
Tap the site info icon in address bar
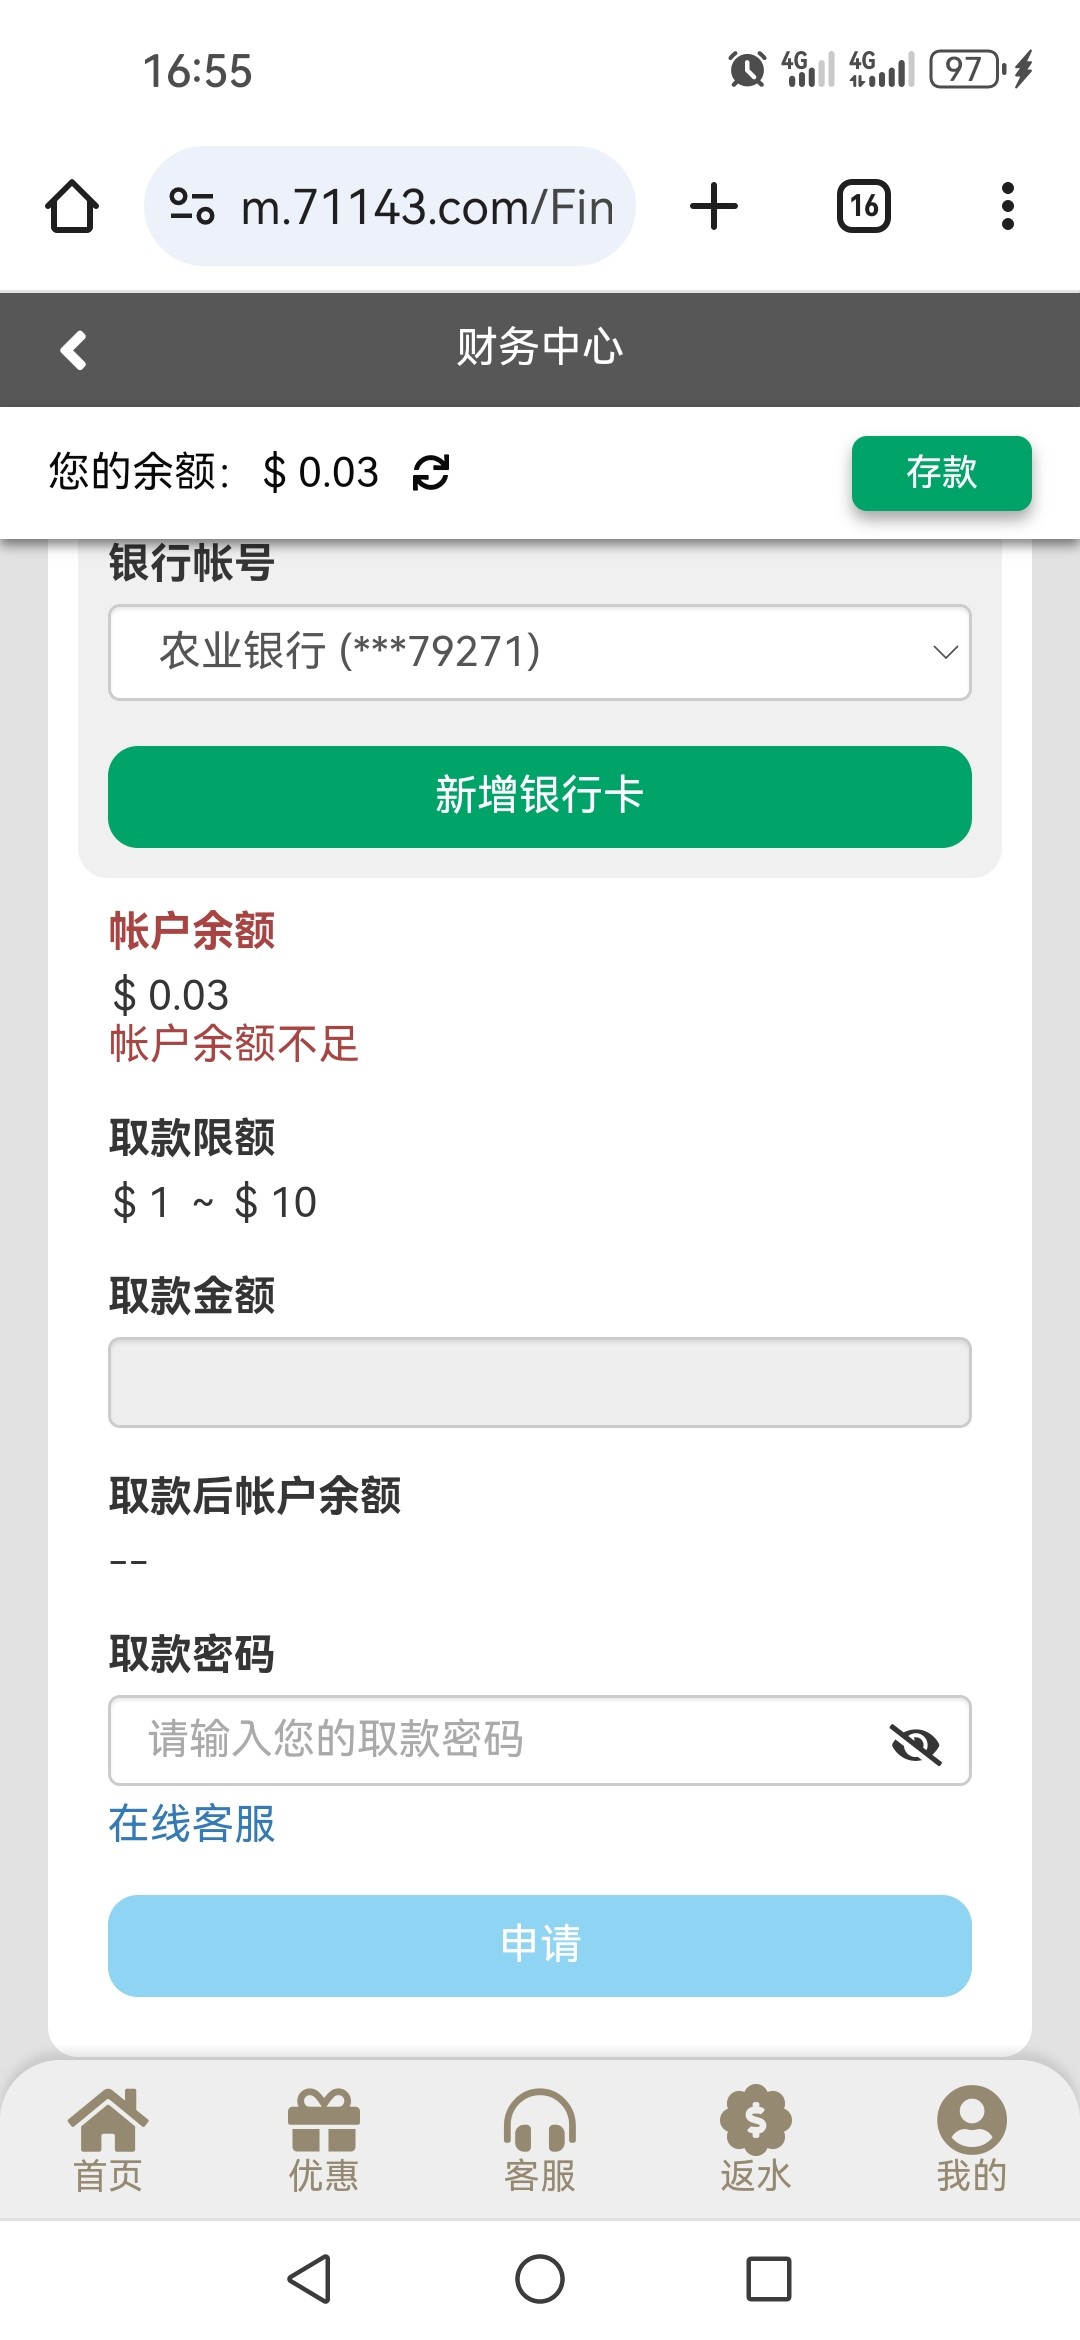click(x=192, y=207)
